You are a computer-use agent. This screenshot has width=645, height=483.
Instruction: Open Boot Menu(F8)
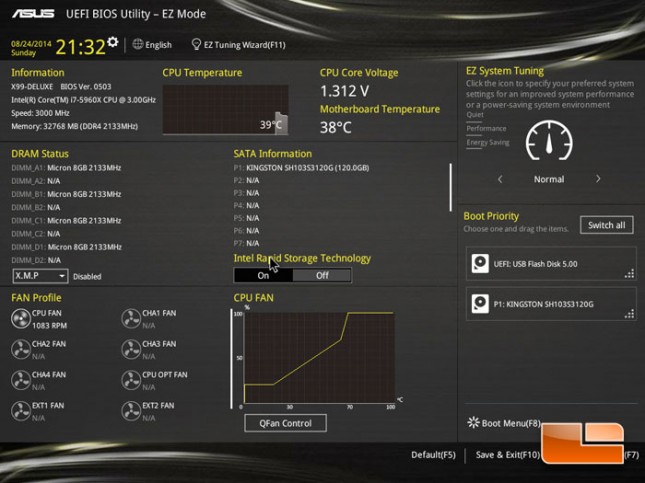[x=511, y=423]
